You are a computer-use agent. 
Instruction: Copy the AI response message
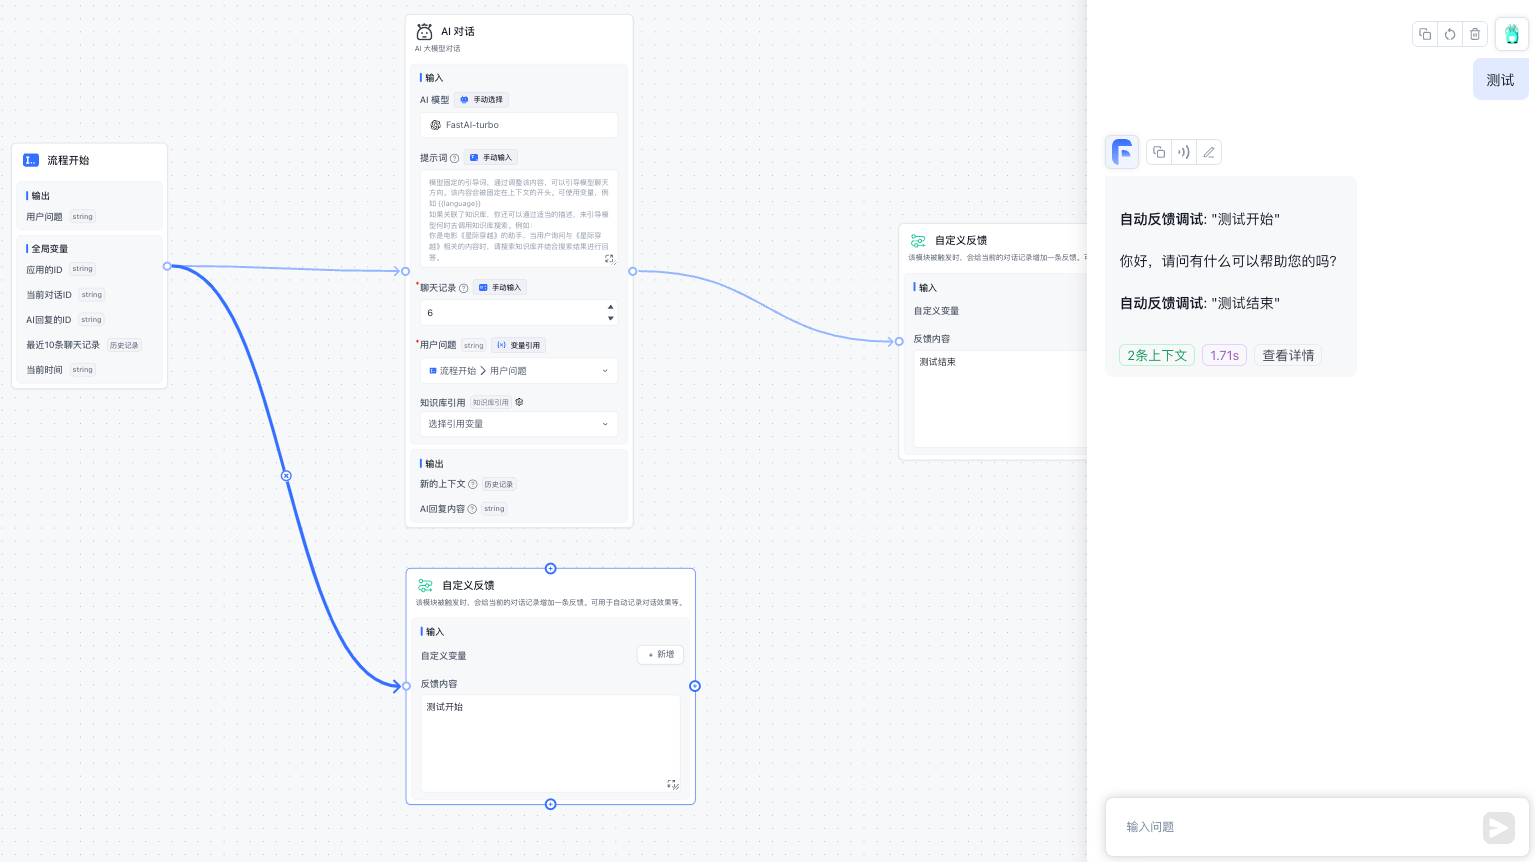pyautogui.click(x=1159, y=152)
